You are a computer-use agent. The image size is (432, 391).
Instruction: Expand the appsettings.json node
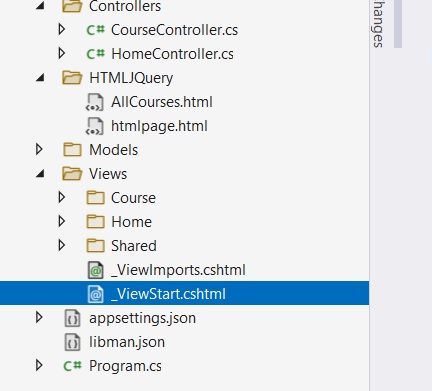coord(39,317)
